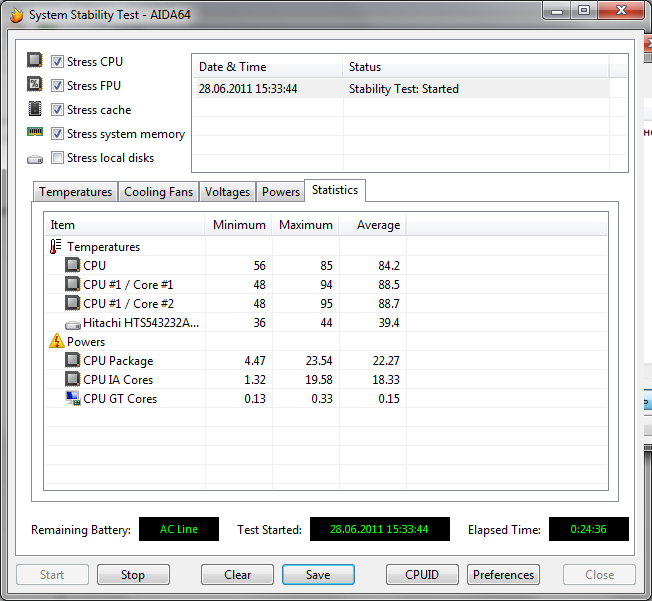Toggle the Stress system memory checkbox
The height and width of the screenshot is (601, 652).
tap(57, 134)
